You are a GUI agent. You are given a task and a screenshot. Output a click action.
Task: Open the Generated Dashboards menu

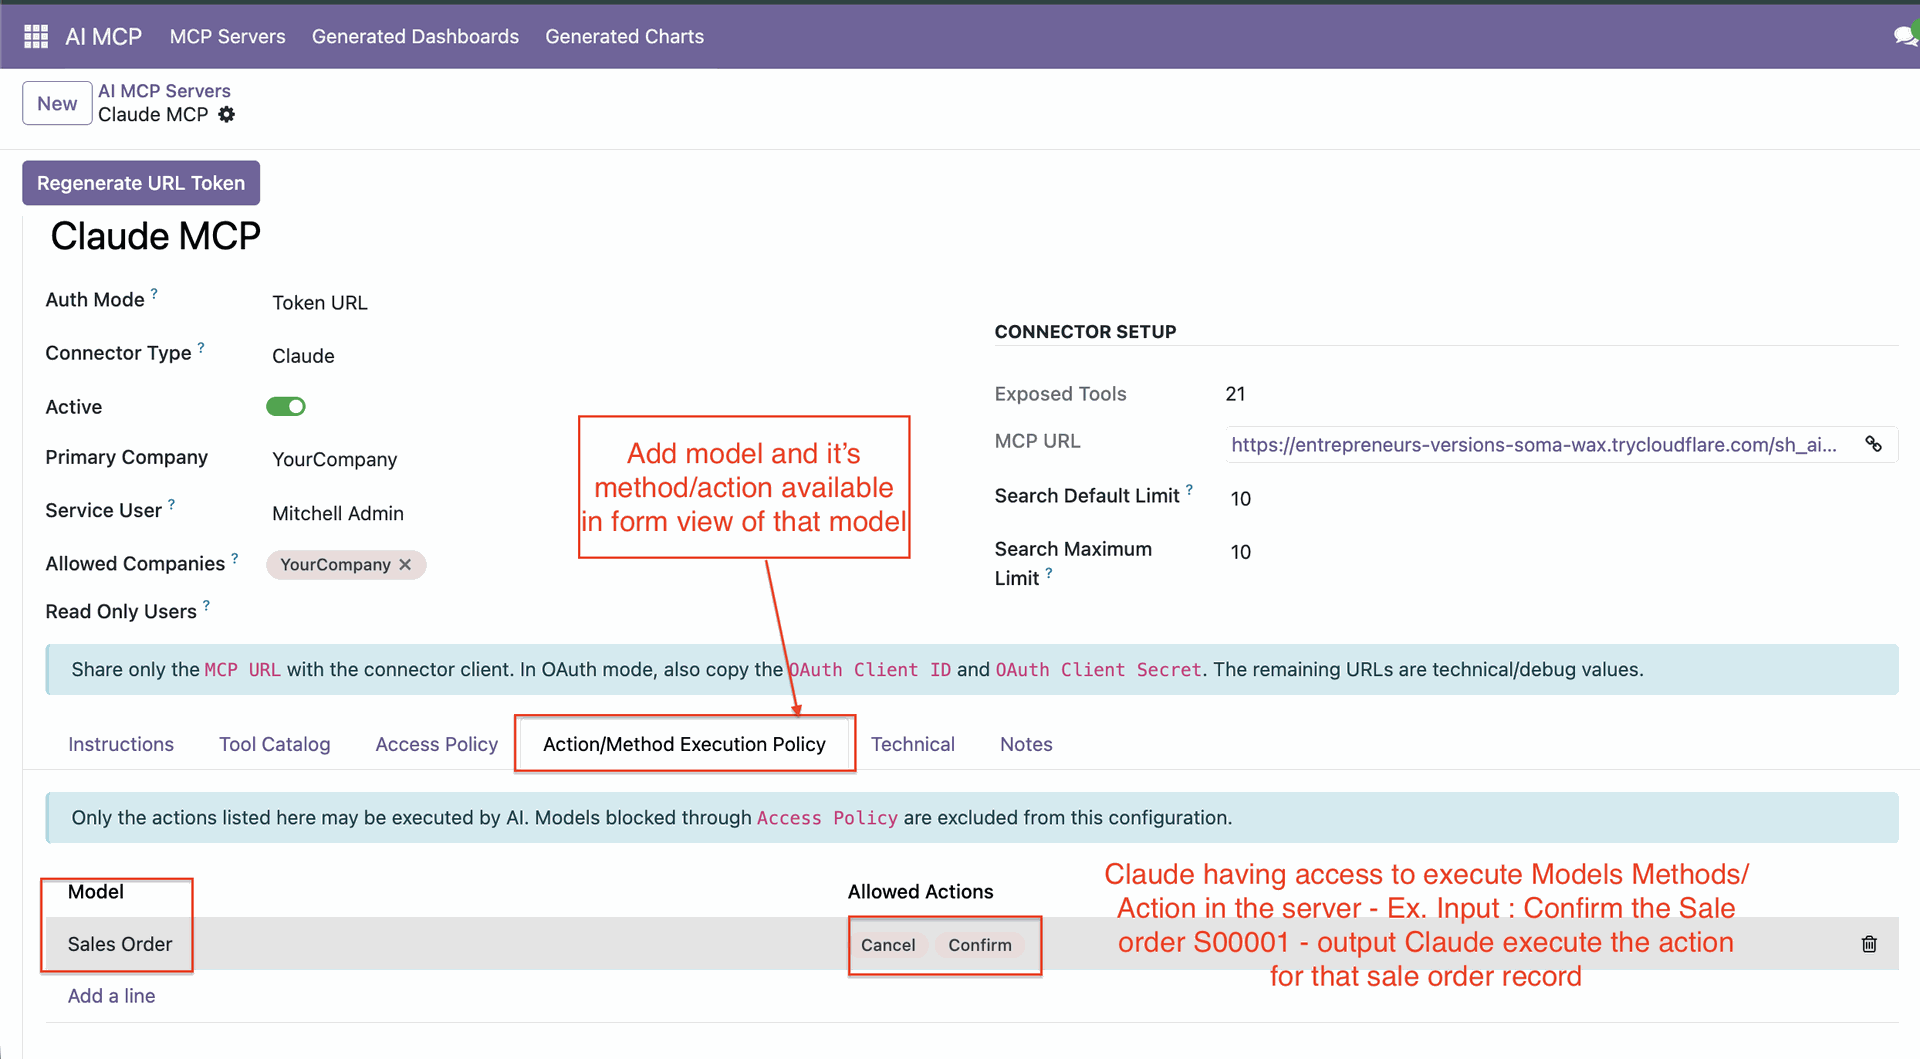pyautogui.click(x=415, y=37)
